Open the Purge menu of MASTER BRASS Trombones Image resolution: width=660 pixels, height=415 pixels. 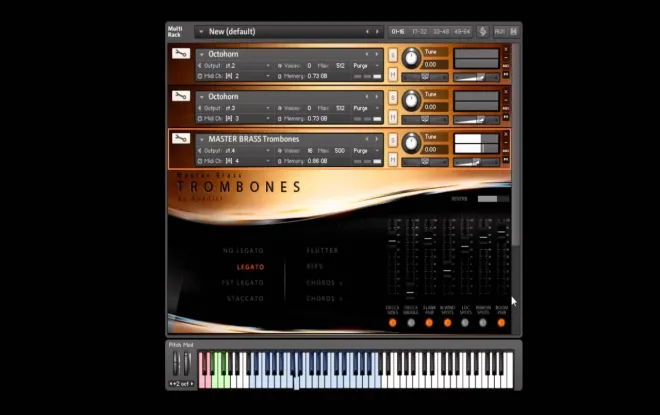tap(366, 151)
